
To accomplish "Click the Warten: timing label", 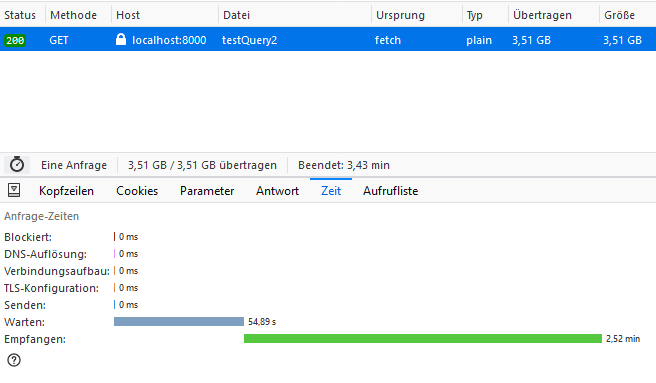I will 24,322.
